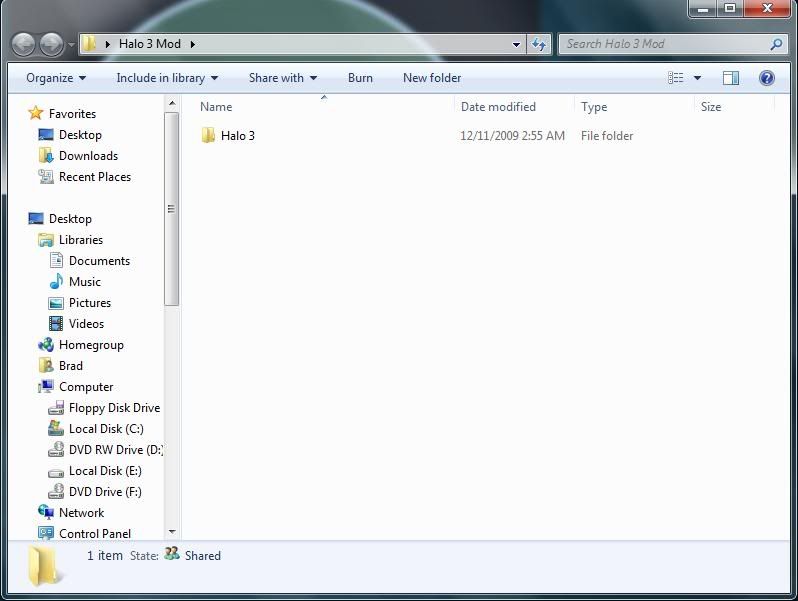Image resolution: width=798 pixels, height=601 pixels.
Task: Click the Local Disk (C:) drive icon
Action: pyautogui.click(x=56, y=428)
